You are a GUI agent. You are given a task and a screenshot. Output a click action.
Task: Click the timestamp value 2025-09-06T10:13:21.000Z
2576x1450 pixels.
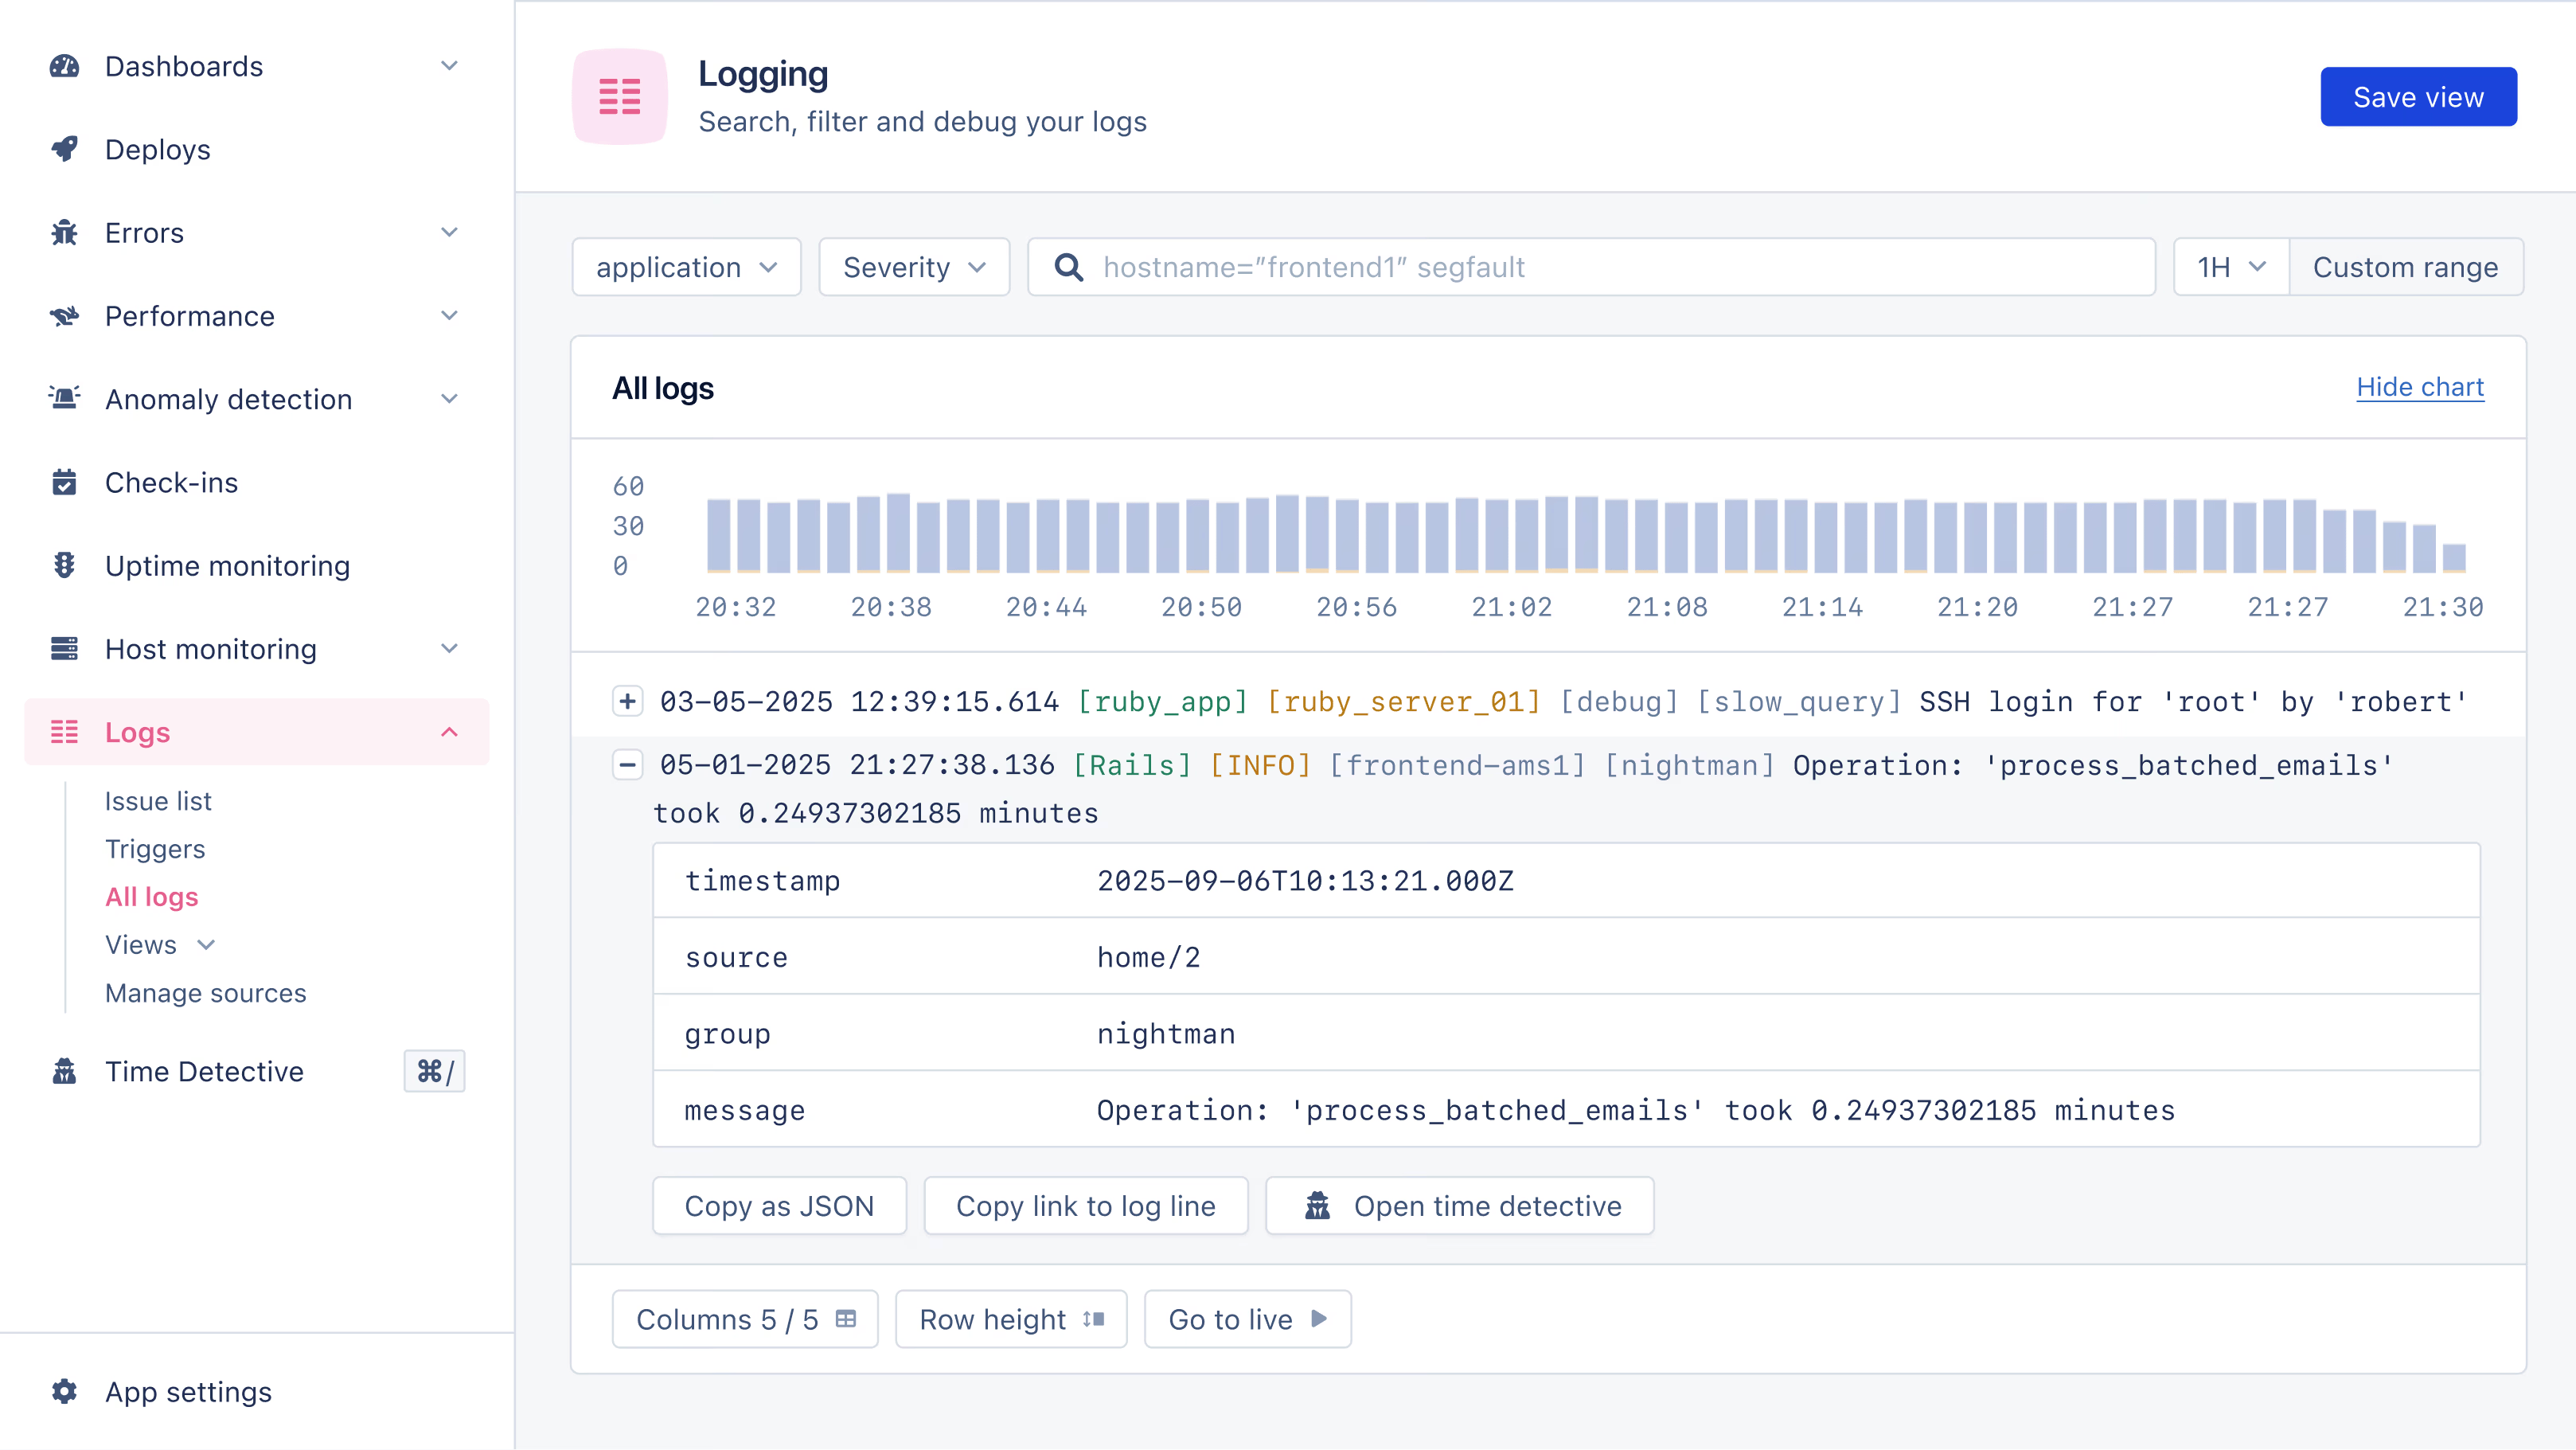pos(1305,881)
